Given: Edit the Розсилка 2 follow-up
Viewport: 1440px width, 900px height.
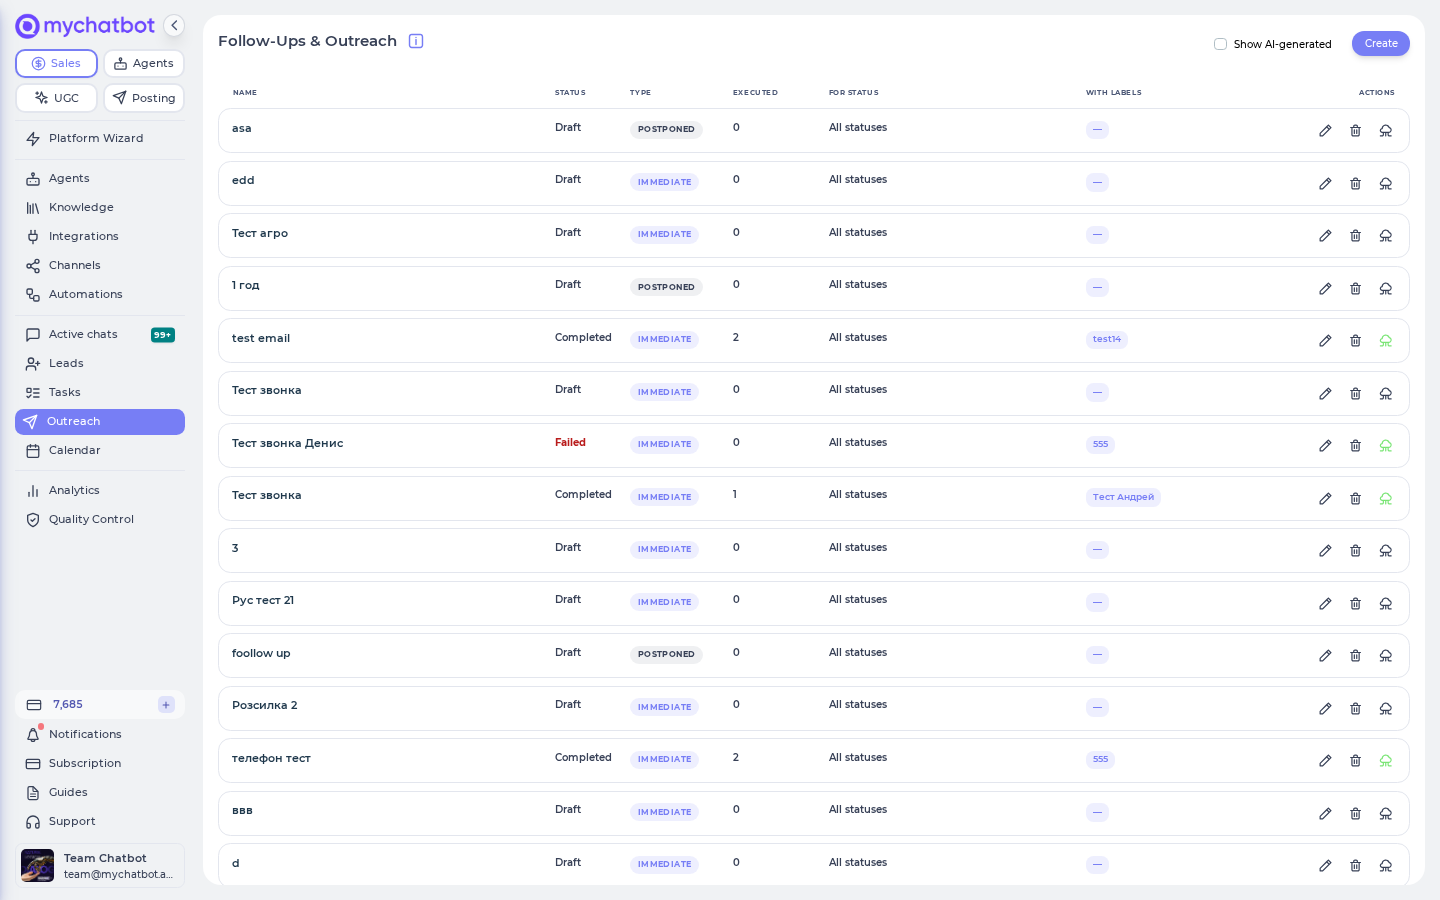Looking at the screenshot, I should point(1325,709).
